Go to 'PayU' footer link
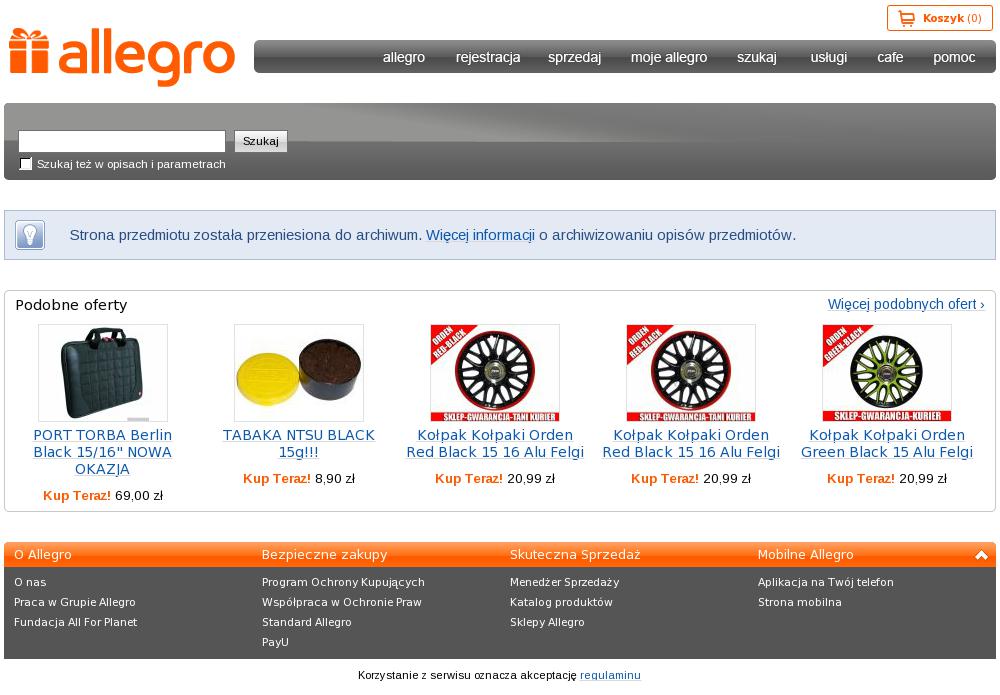Image resolution: width=1000 pixels, height=695 pixels. (x=276, y=642)
